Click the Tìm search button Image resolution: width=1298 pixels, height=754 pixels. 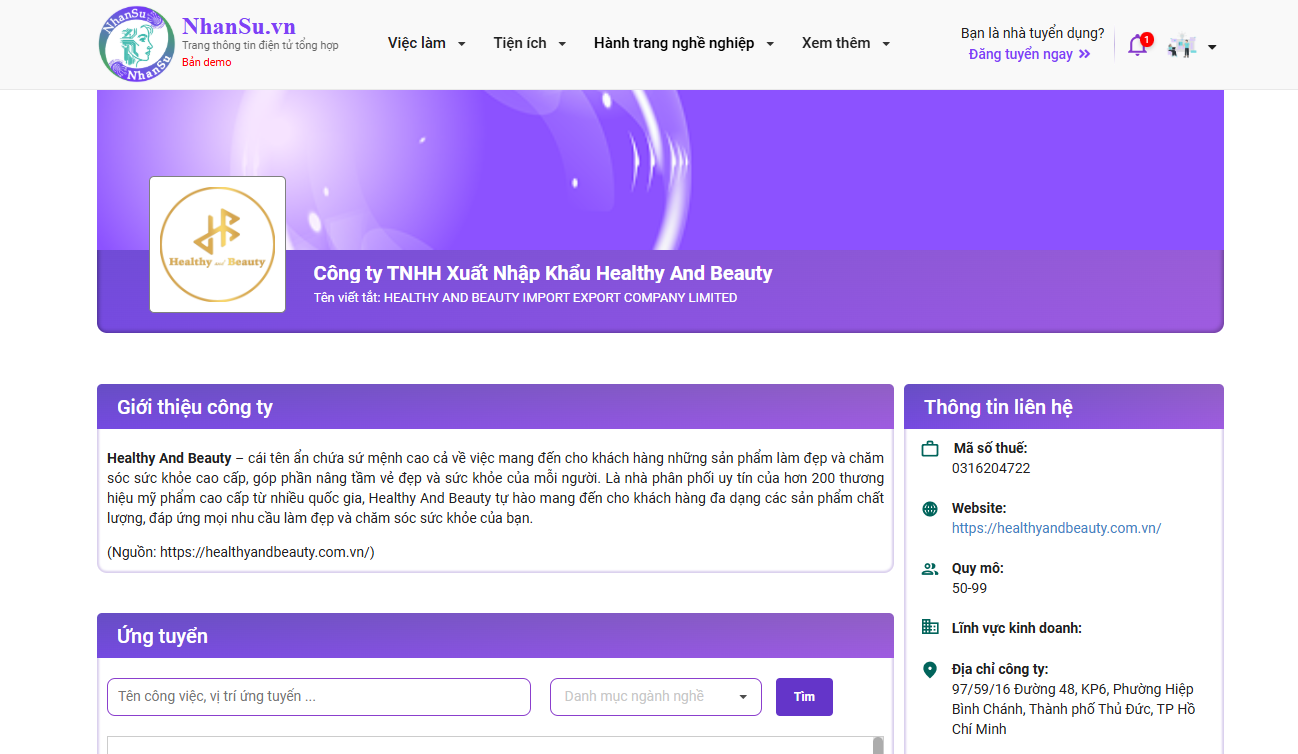click(804, 697)
